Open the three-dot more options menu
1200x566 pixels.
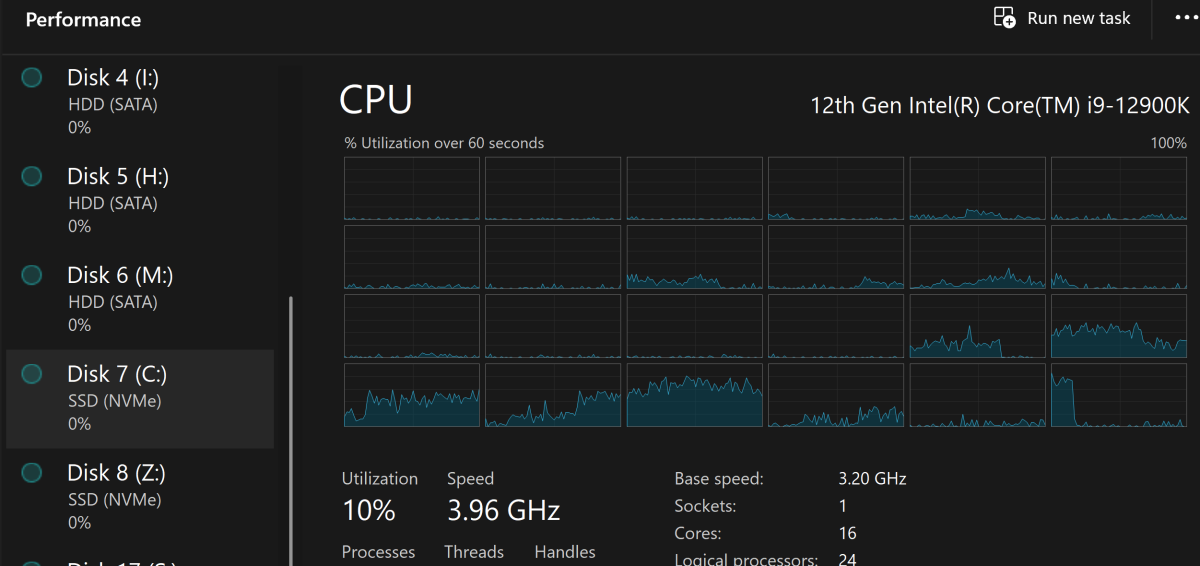1186,18
